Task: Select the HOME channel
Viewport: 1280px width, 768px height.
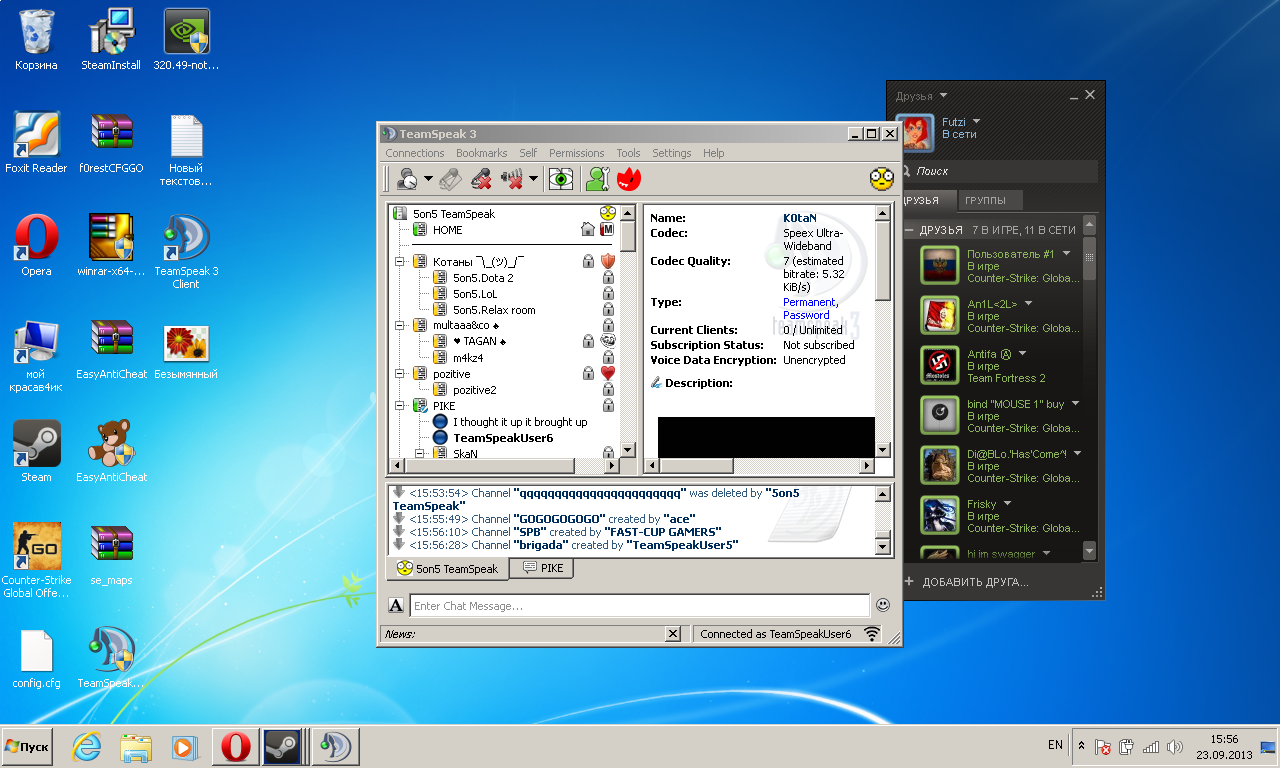Action: (448, 230)
